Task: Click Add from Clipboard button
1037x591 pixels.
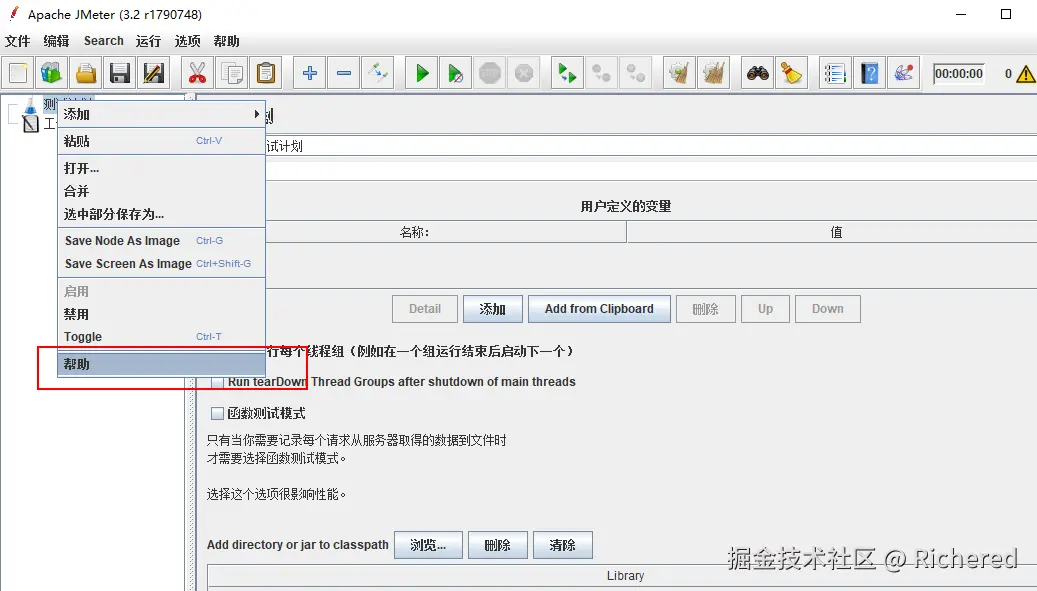Action: click(599, 309)
